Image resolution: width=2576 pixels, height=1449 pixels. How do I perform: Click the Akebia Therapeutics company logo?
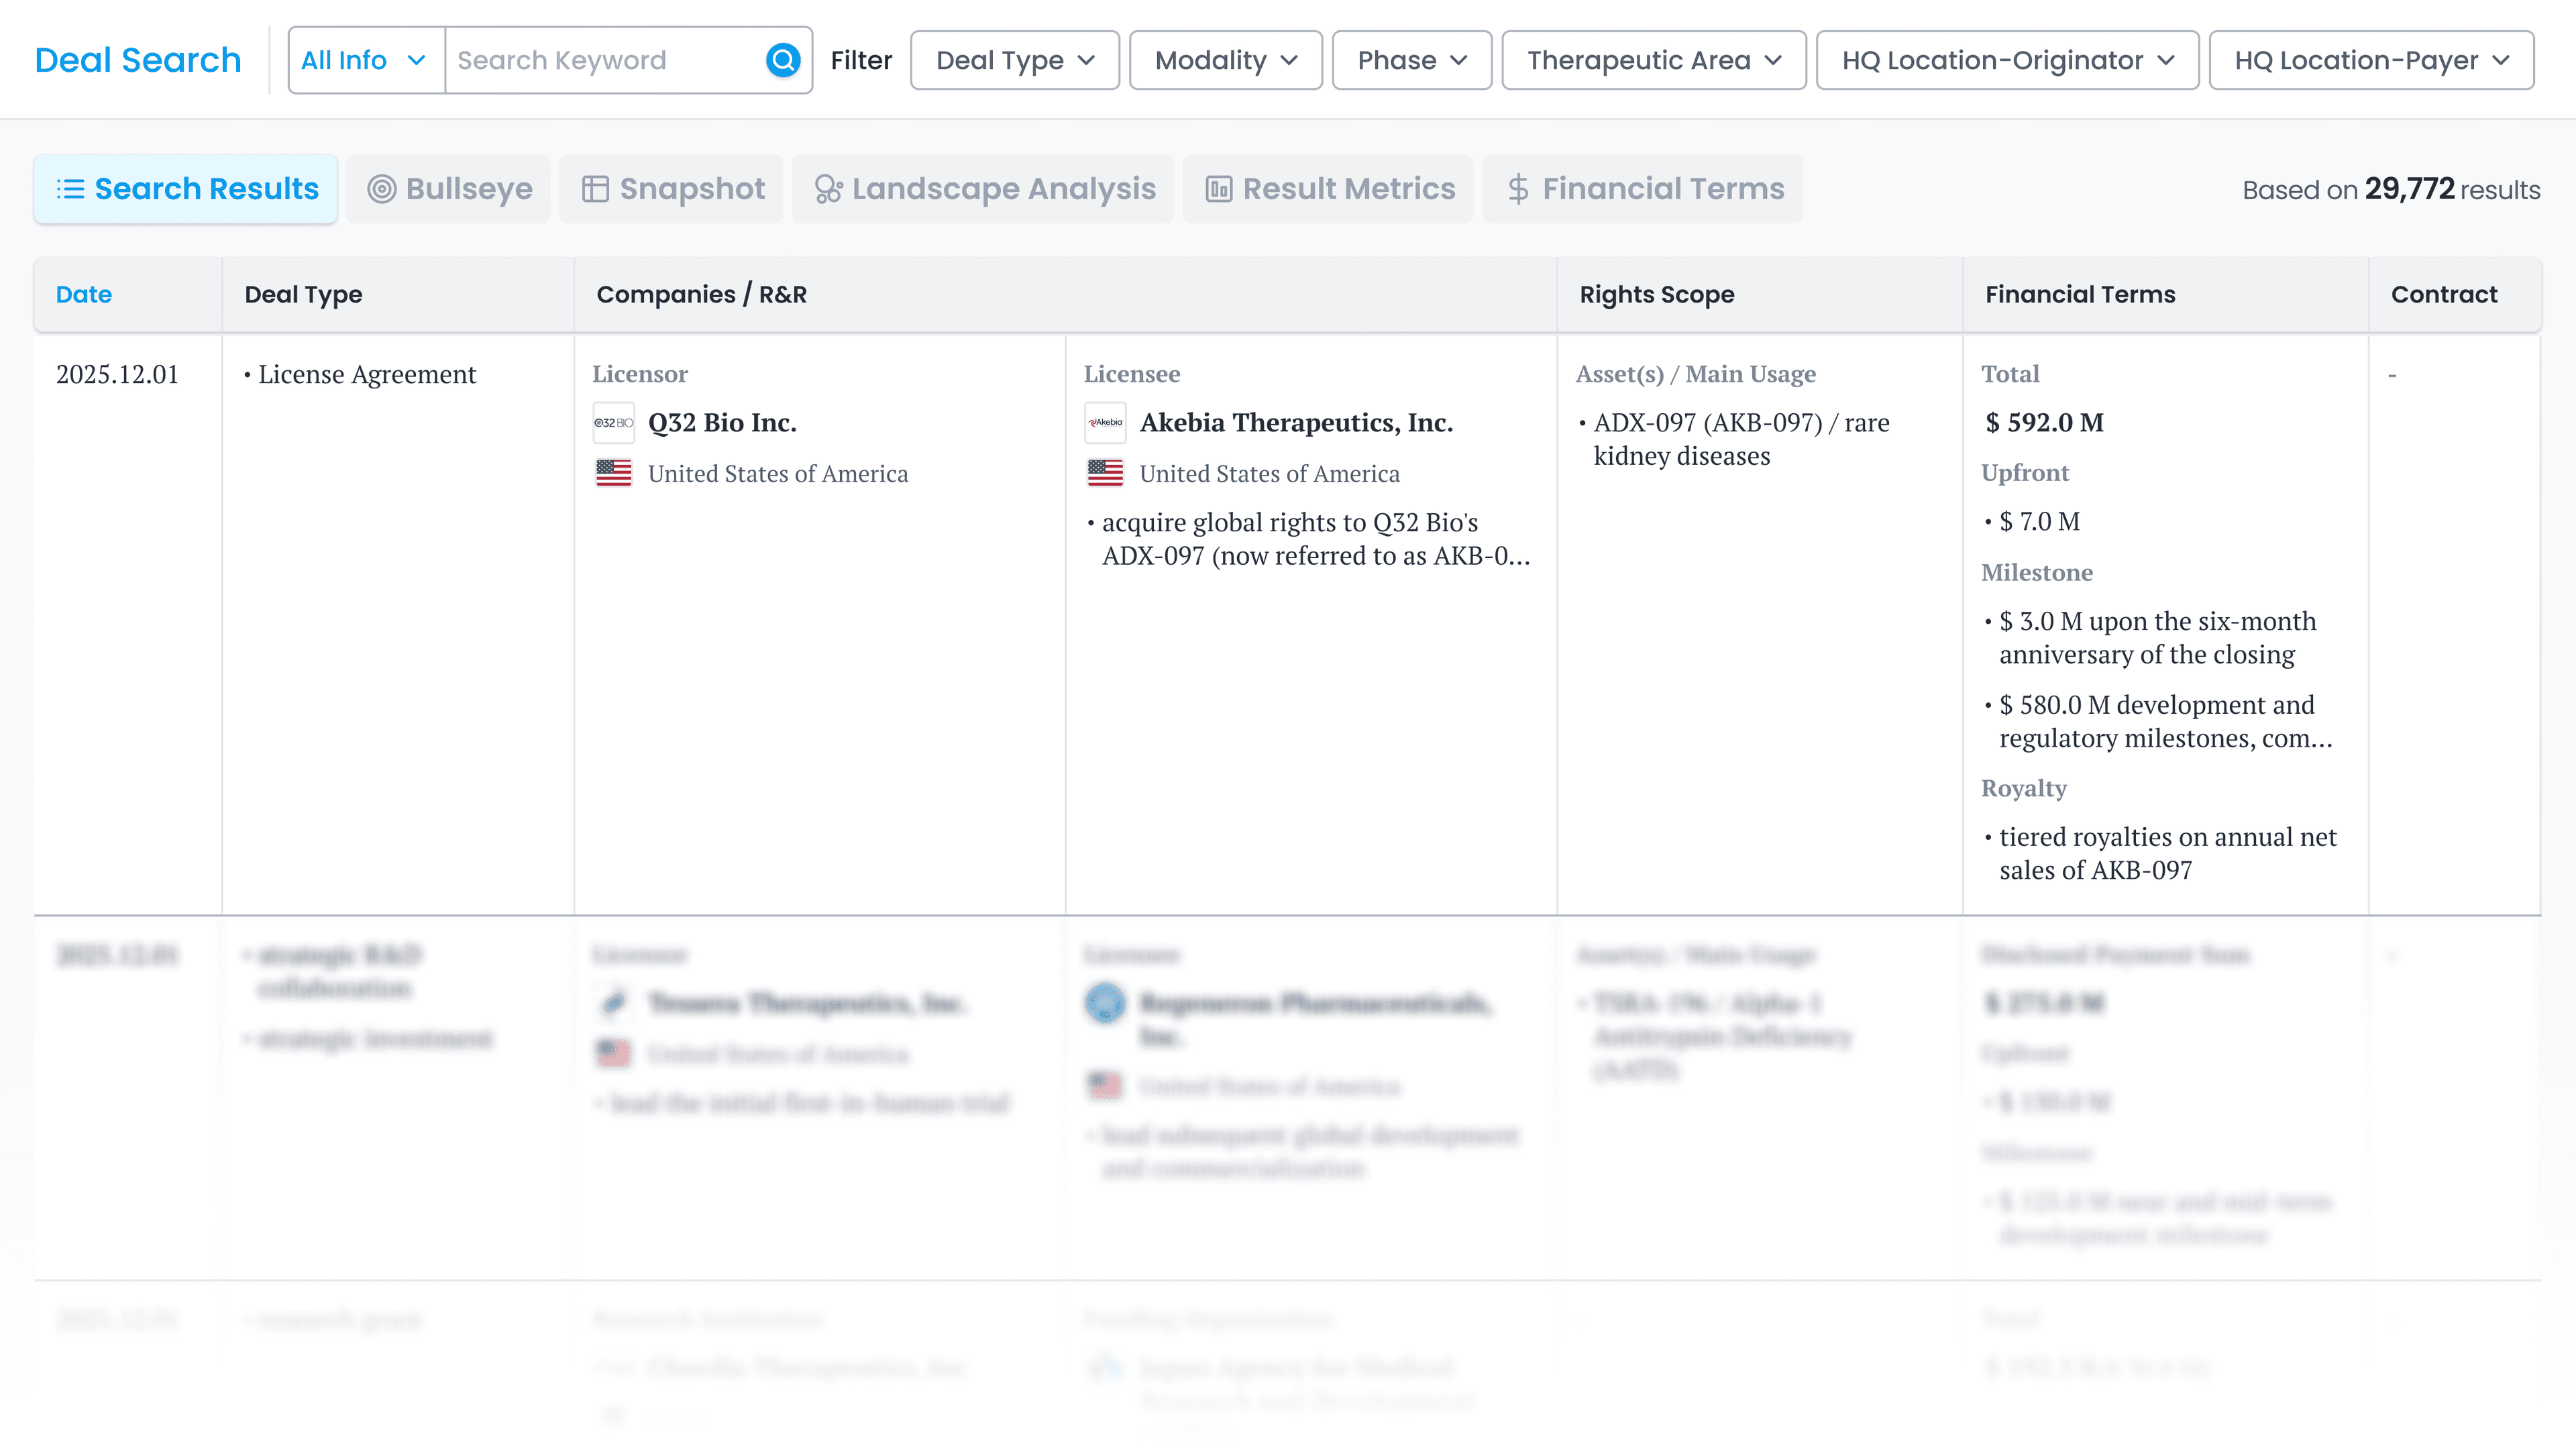(x=1105, y=423)
